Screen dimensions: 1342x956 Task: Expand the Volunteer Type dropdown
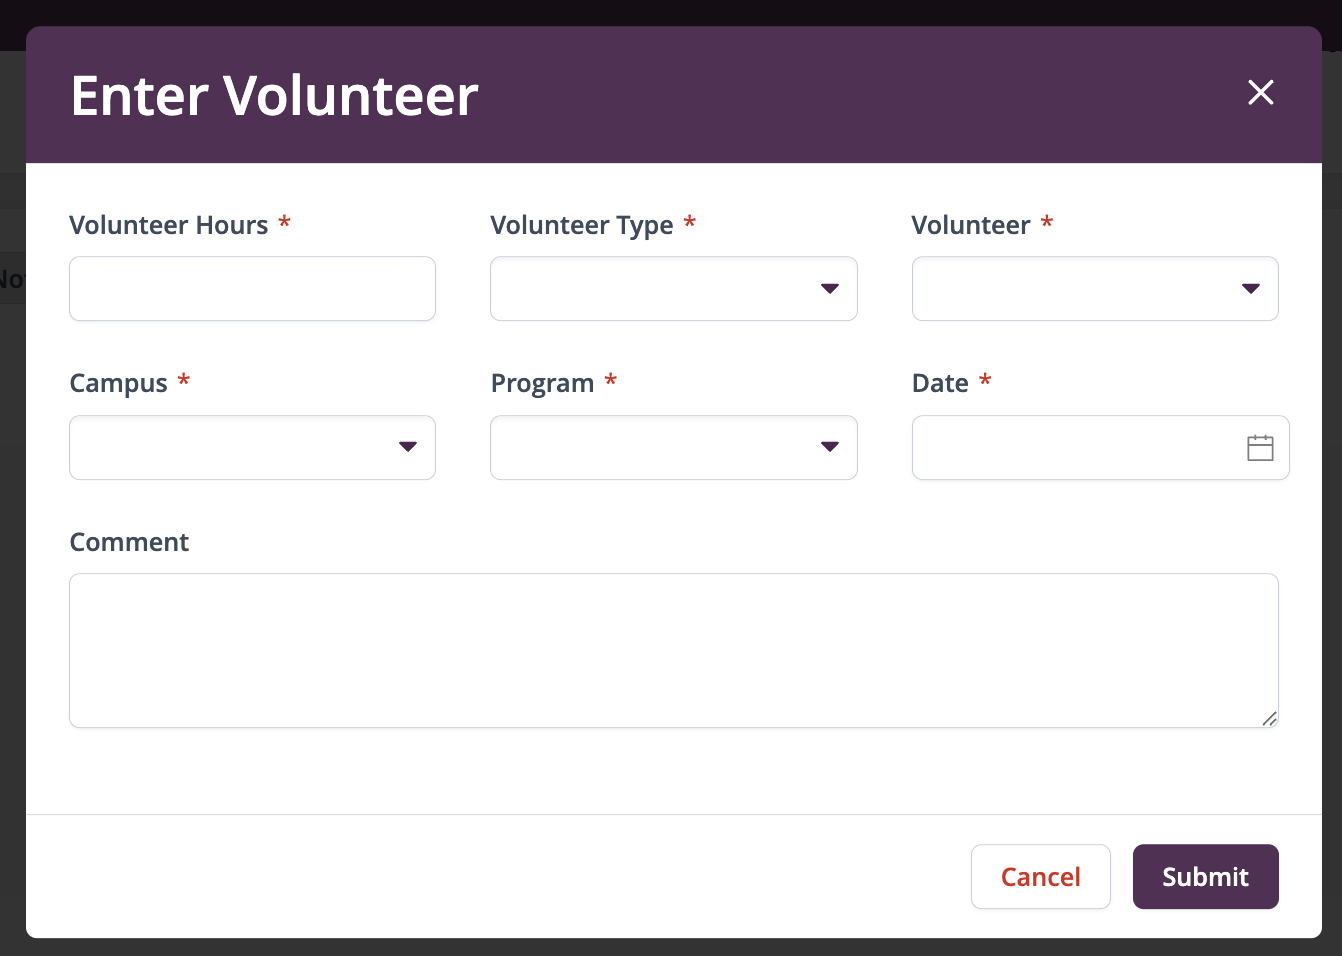click(674, 289)
